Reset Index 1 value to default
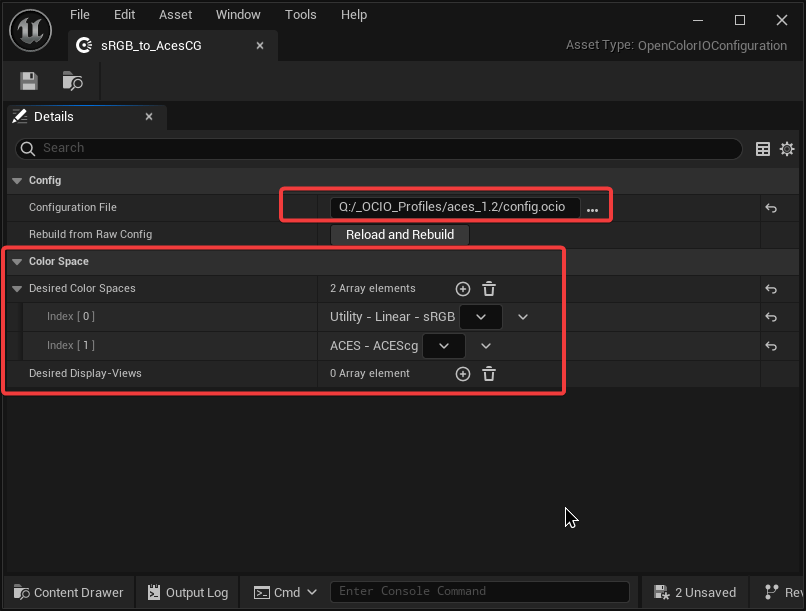Screen dimensions: 806x611 771,346
